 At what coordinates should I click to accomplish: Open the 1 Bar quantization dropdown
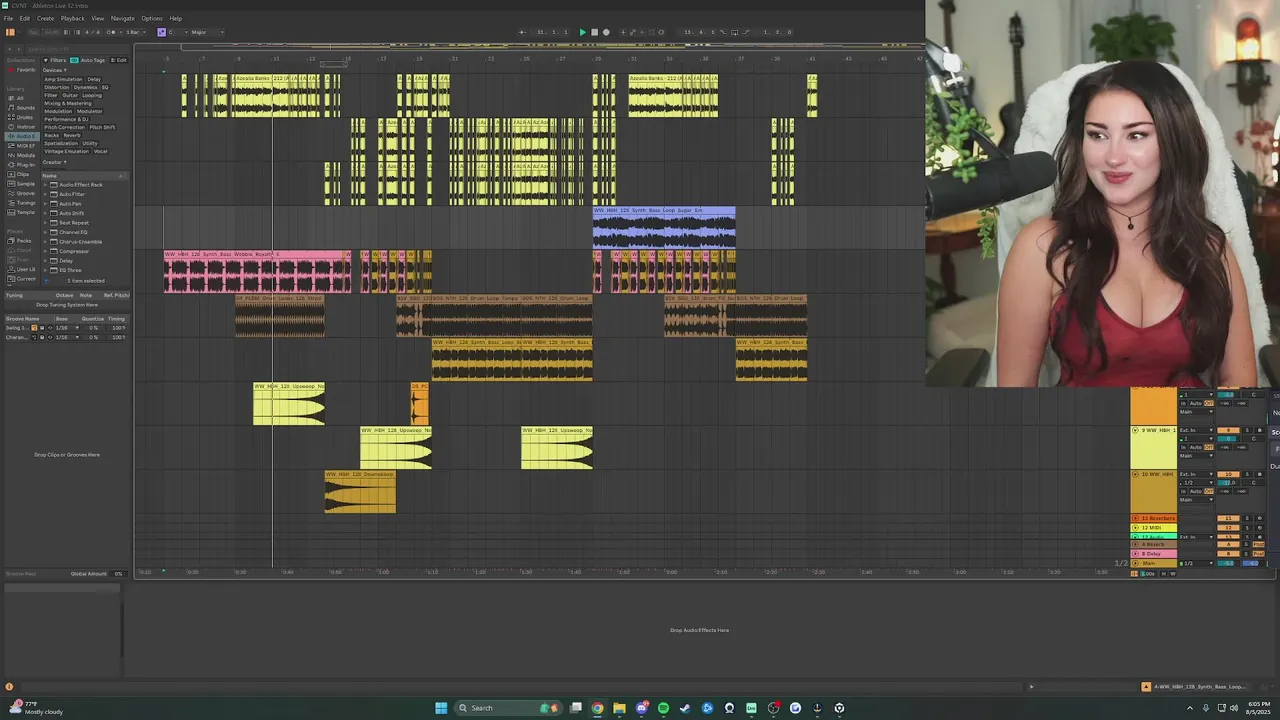pos(136,32)
